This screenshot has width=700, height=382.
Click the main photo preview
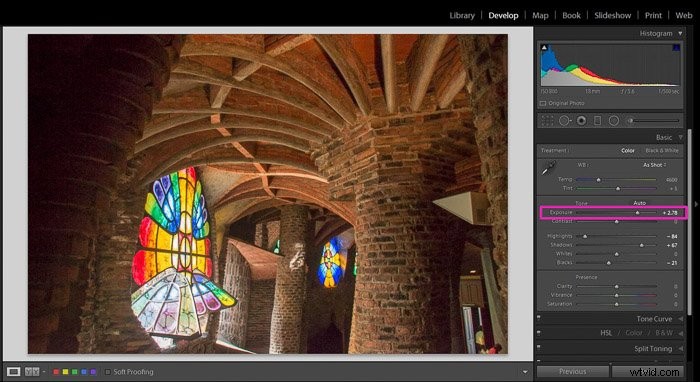[268, 194]
